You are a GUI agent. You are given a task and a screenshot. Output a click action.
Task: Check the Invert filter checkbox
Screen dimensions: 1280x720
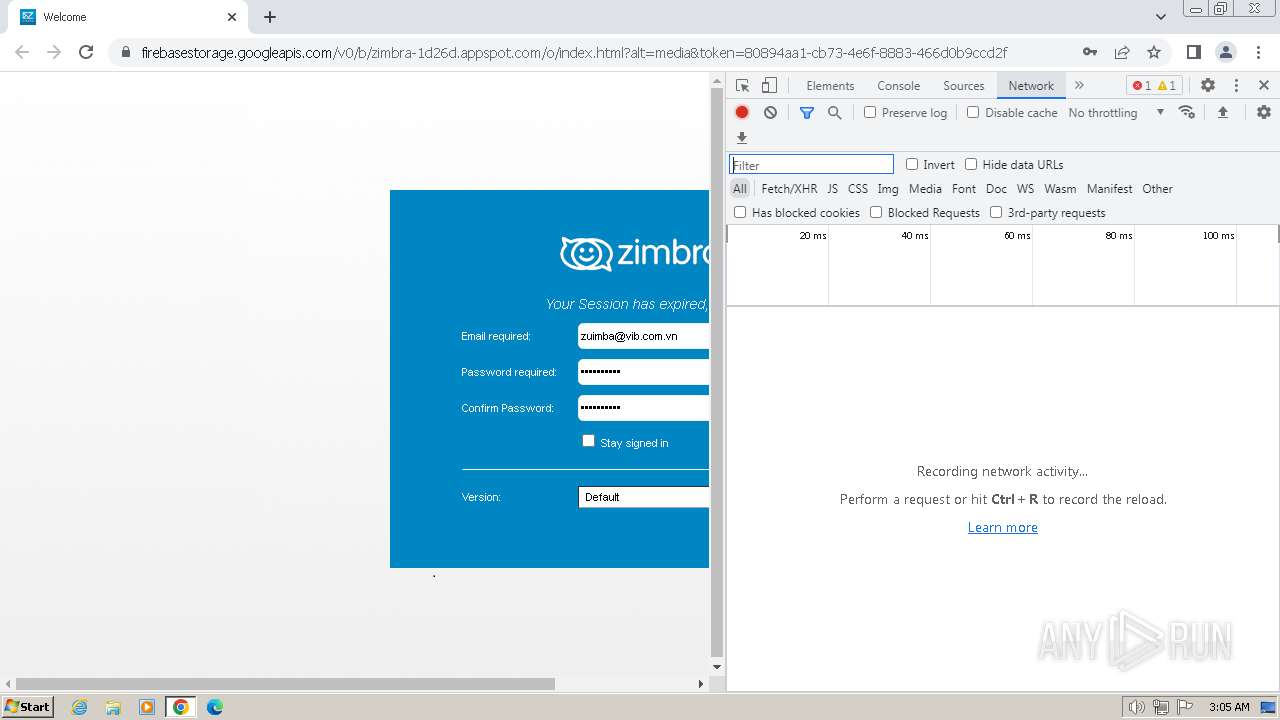(912, 164)
